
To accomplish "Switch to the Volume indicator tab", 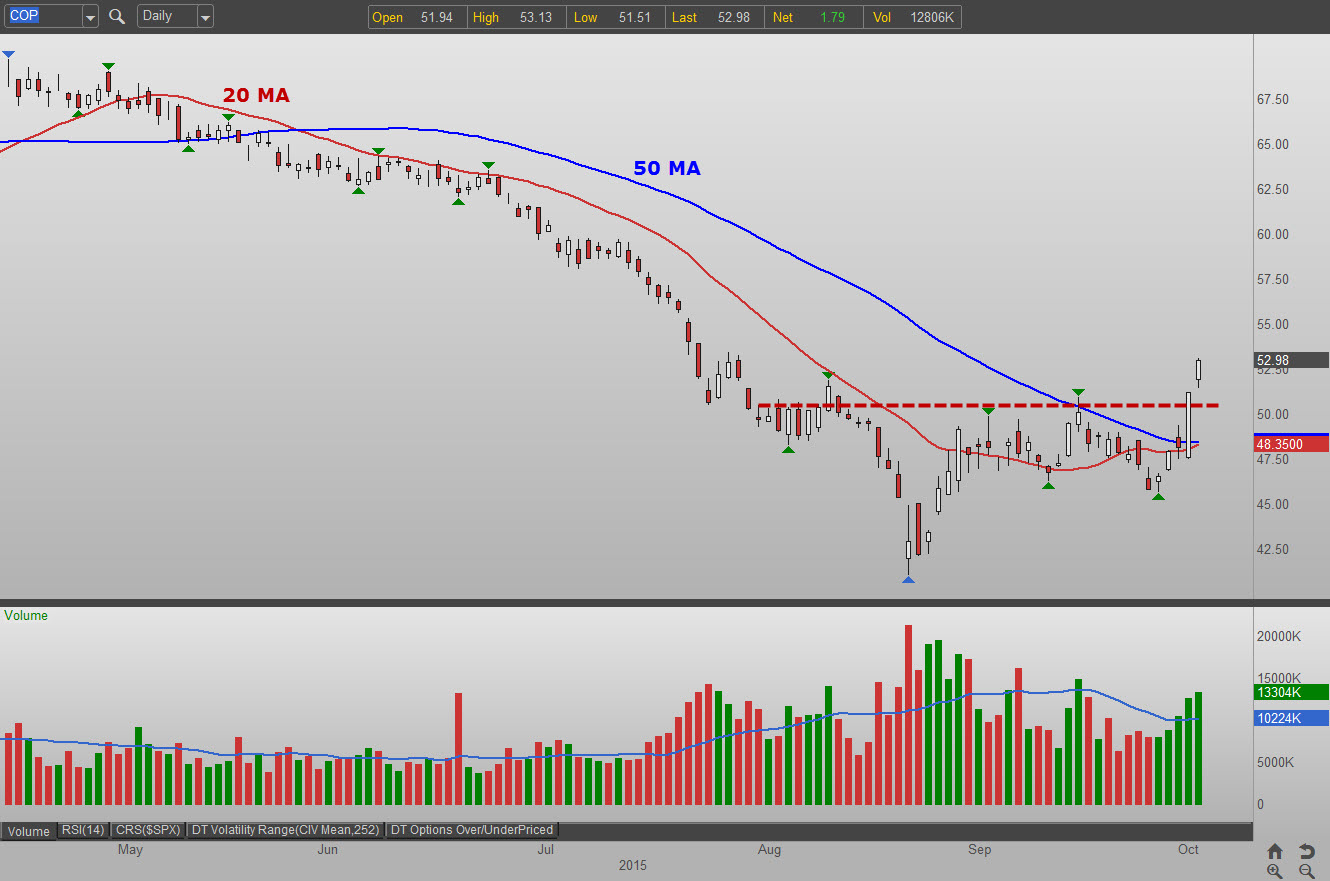I will tap(29, 831).
